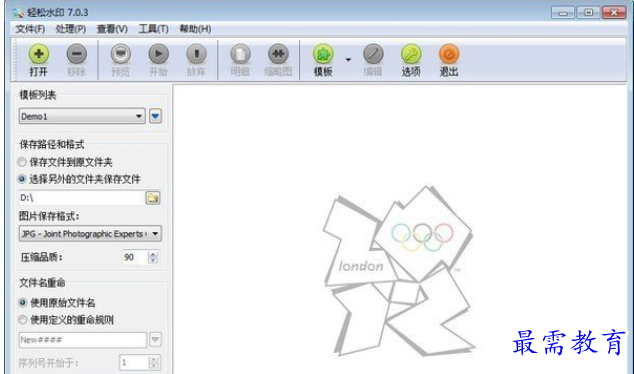
Task: Click the 开始 (Start) play icon
Action: 158,54
